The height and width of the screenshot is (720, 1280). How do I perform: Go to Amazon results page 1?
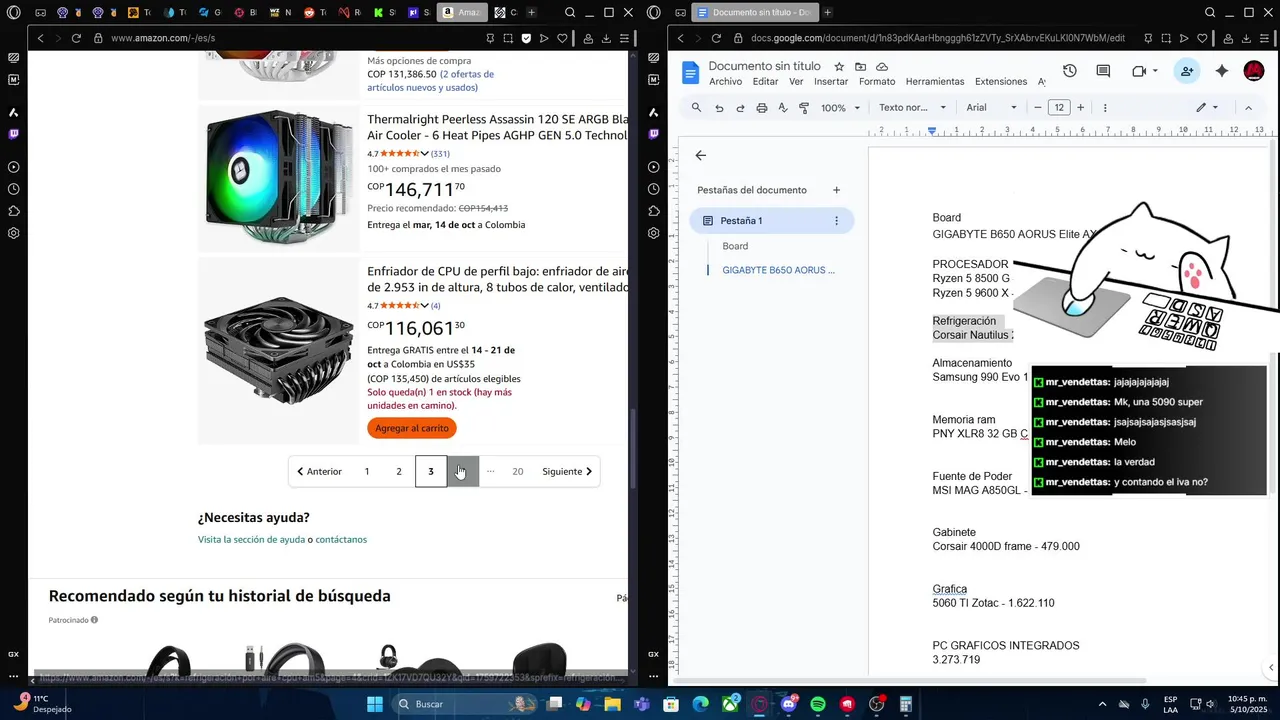[x=367, y=471]
